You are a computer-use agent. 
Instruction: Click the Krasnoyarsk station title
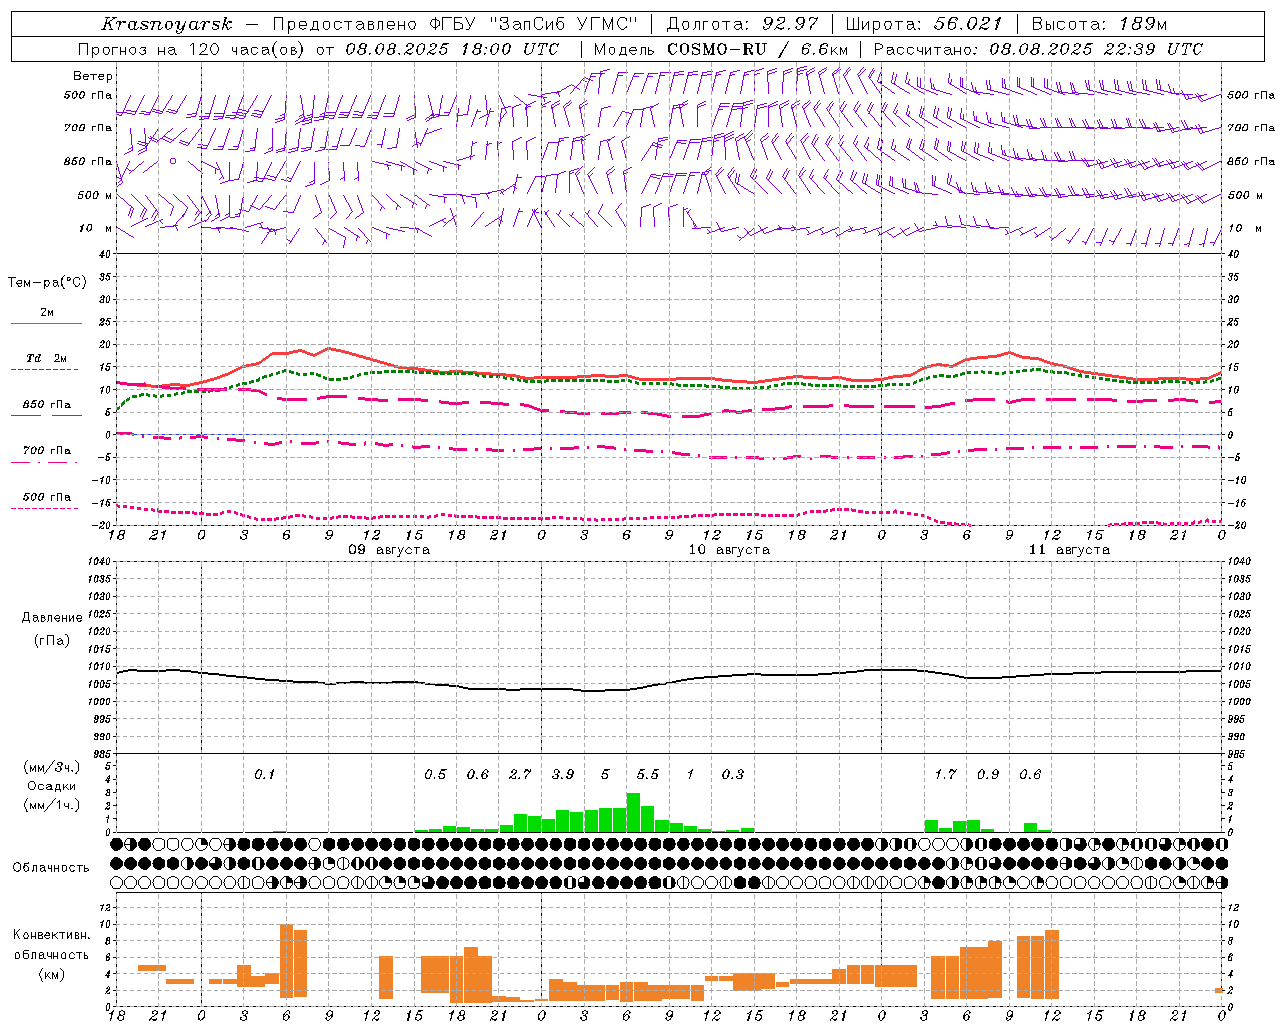(167, 24)
